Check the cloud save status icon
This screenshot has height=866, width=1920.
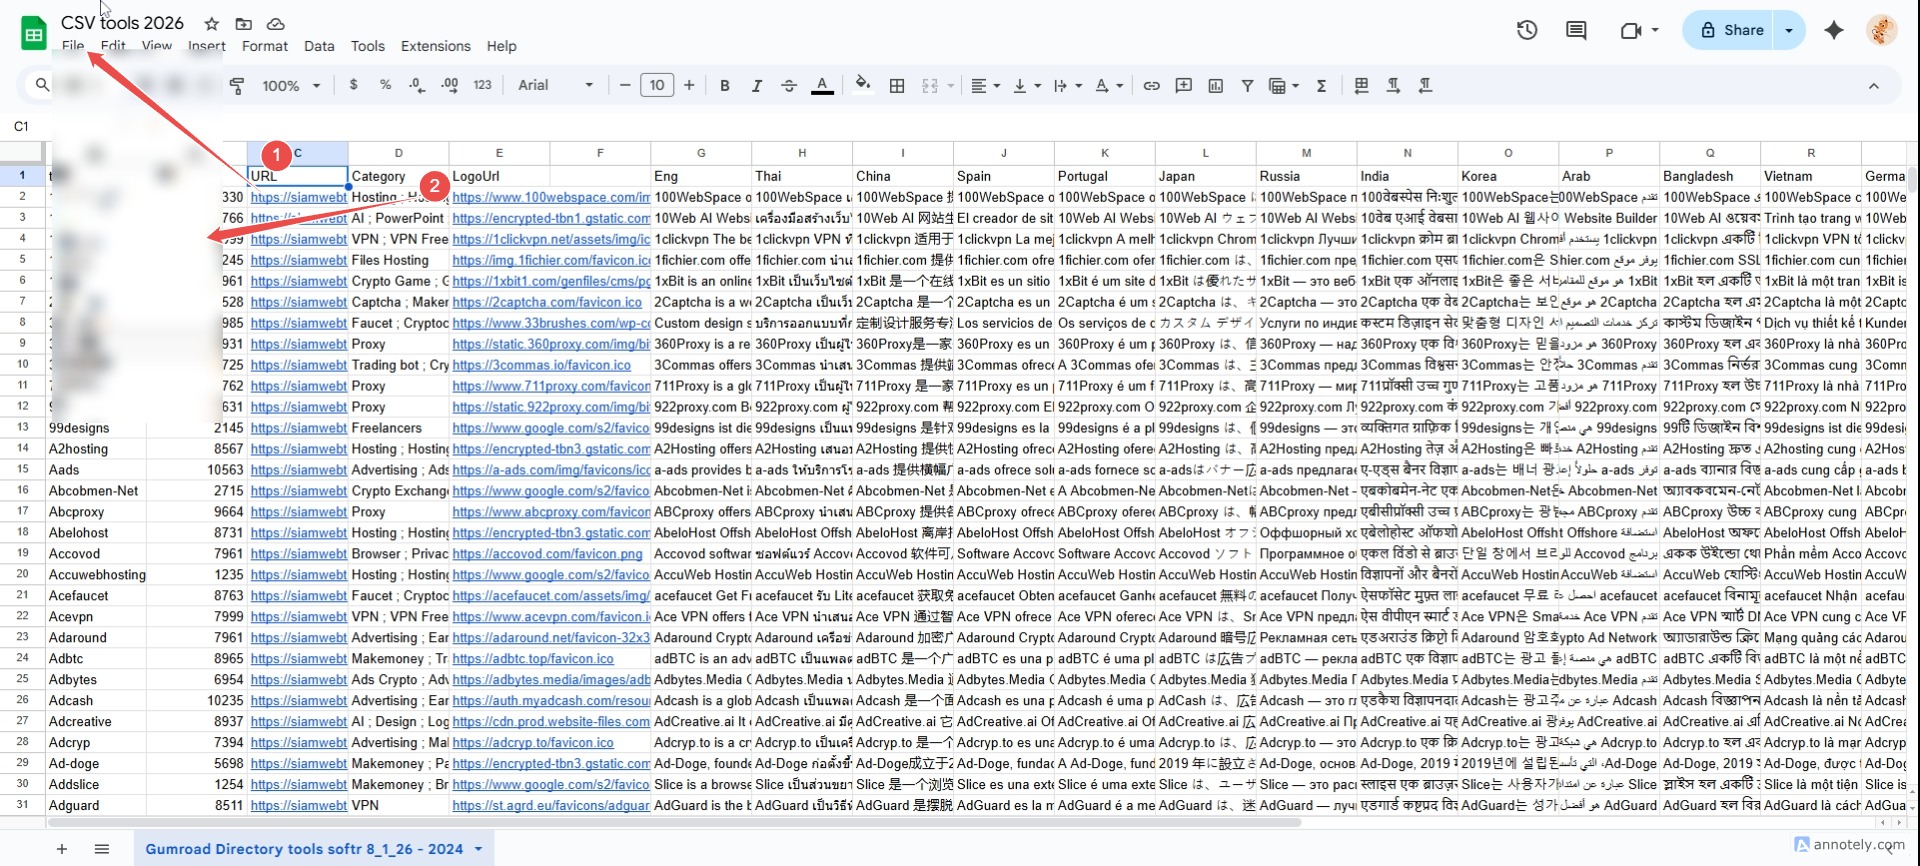(x=276, y=23)
